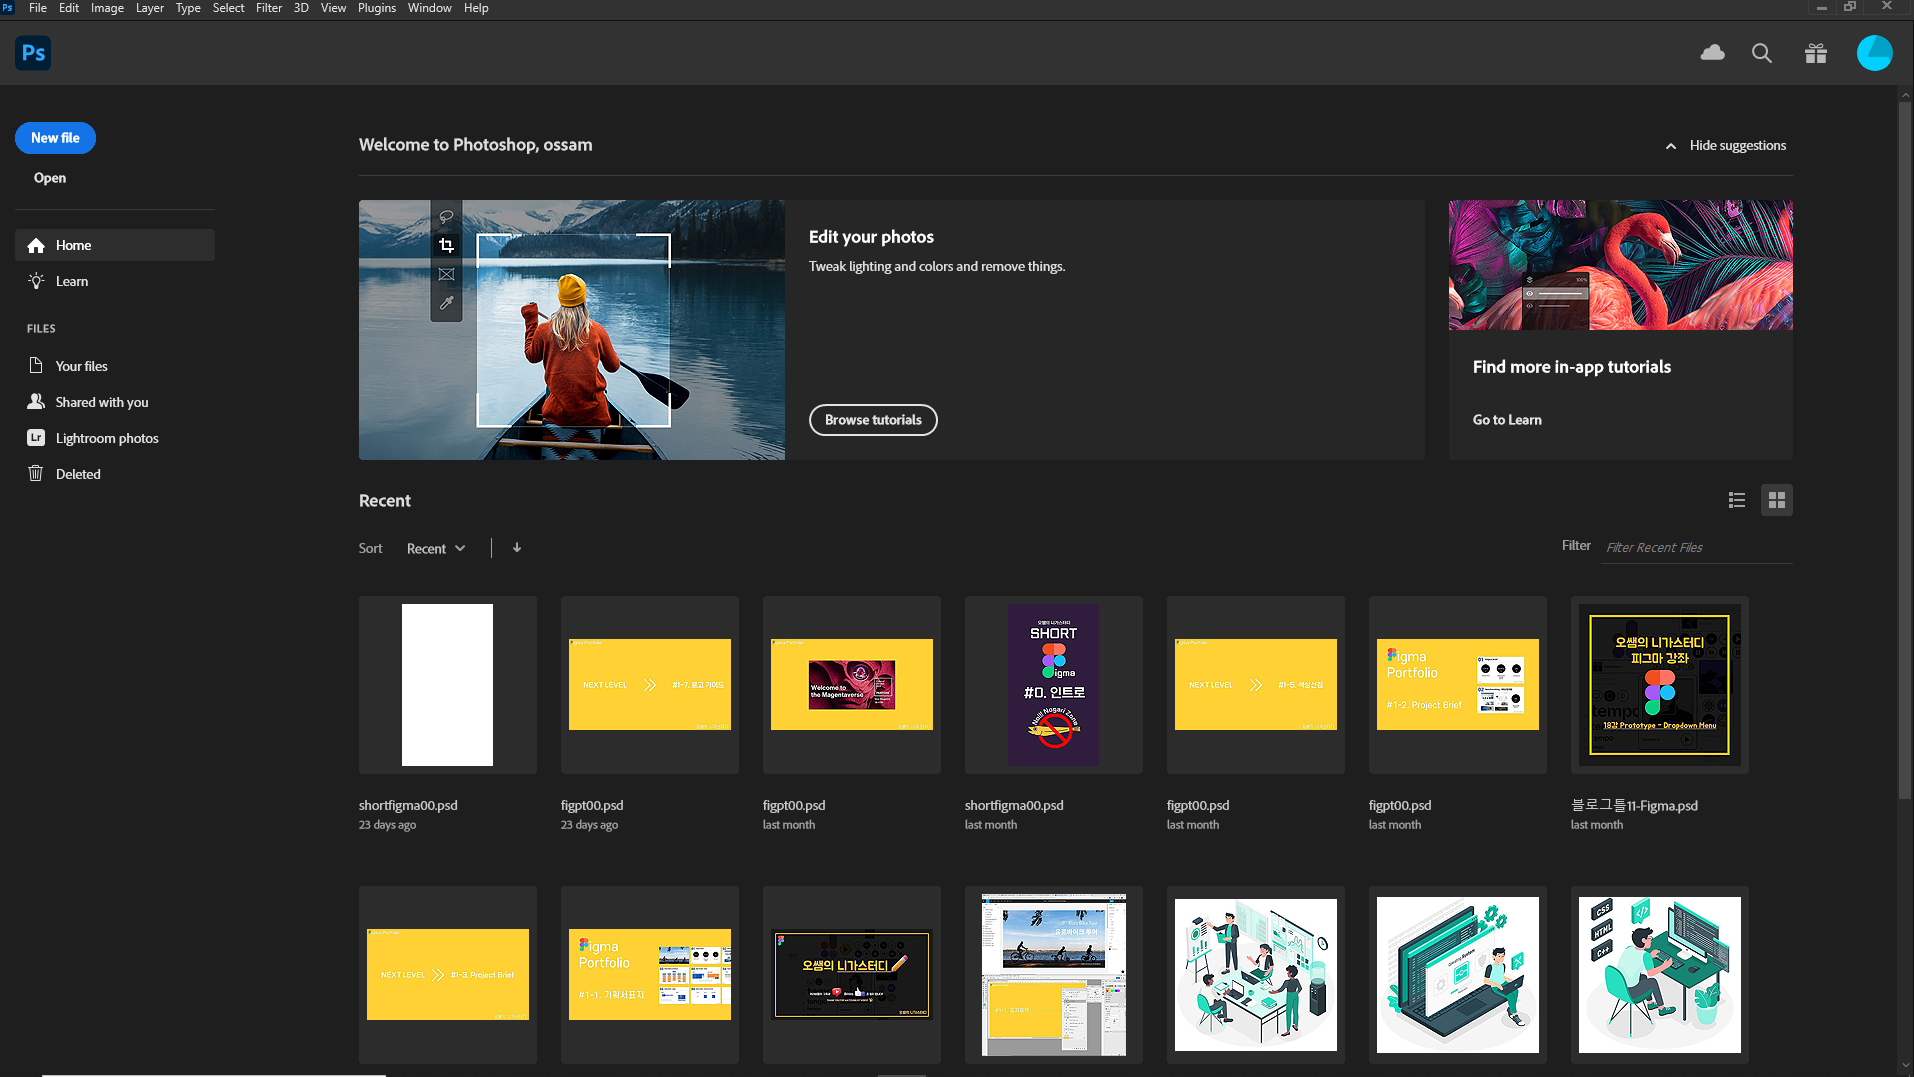
Task: Open Shared with you label in sidebar
Action: pos(102,402)
